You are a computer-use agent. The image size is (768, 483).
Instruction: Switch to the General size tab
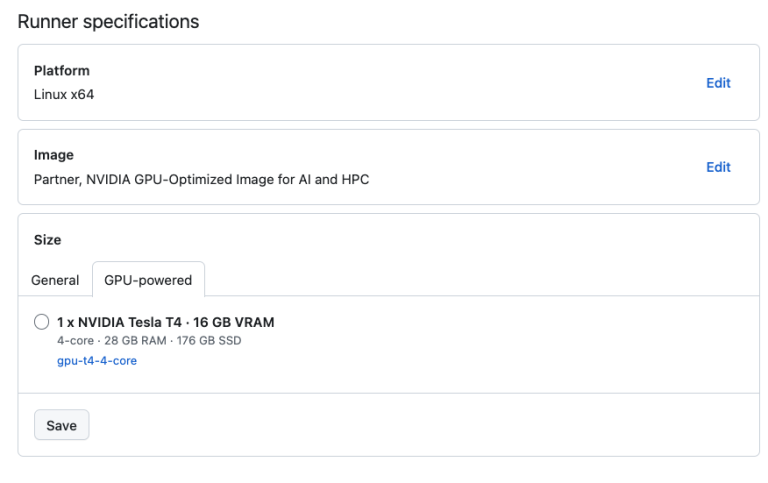pyautogui.click(x=55, y=280)
